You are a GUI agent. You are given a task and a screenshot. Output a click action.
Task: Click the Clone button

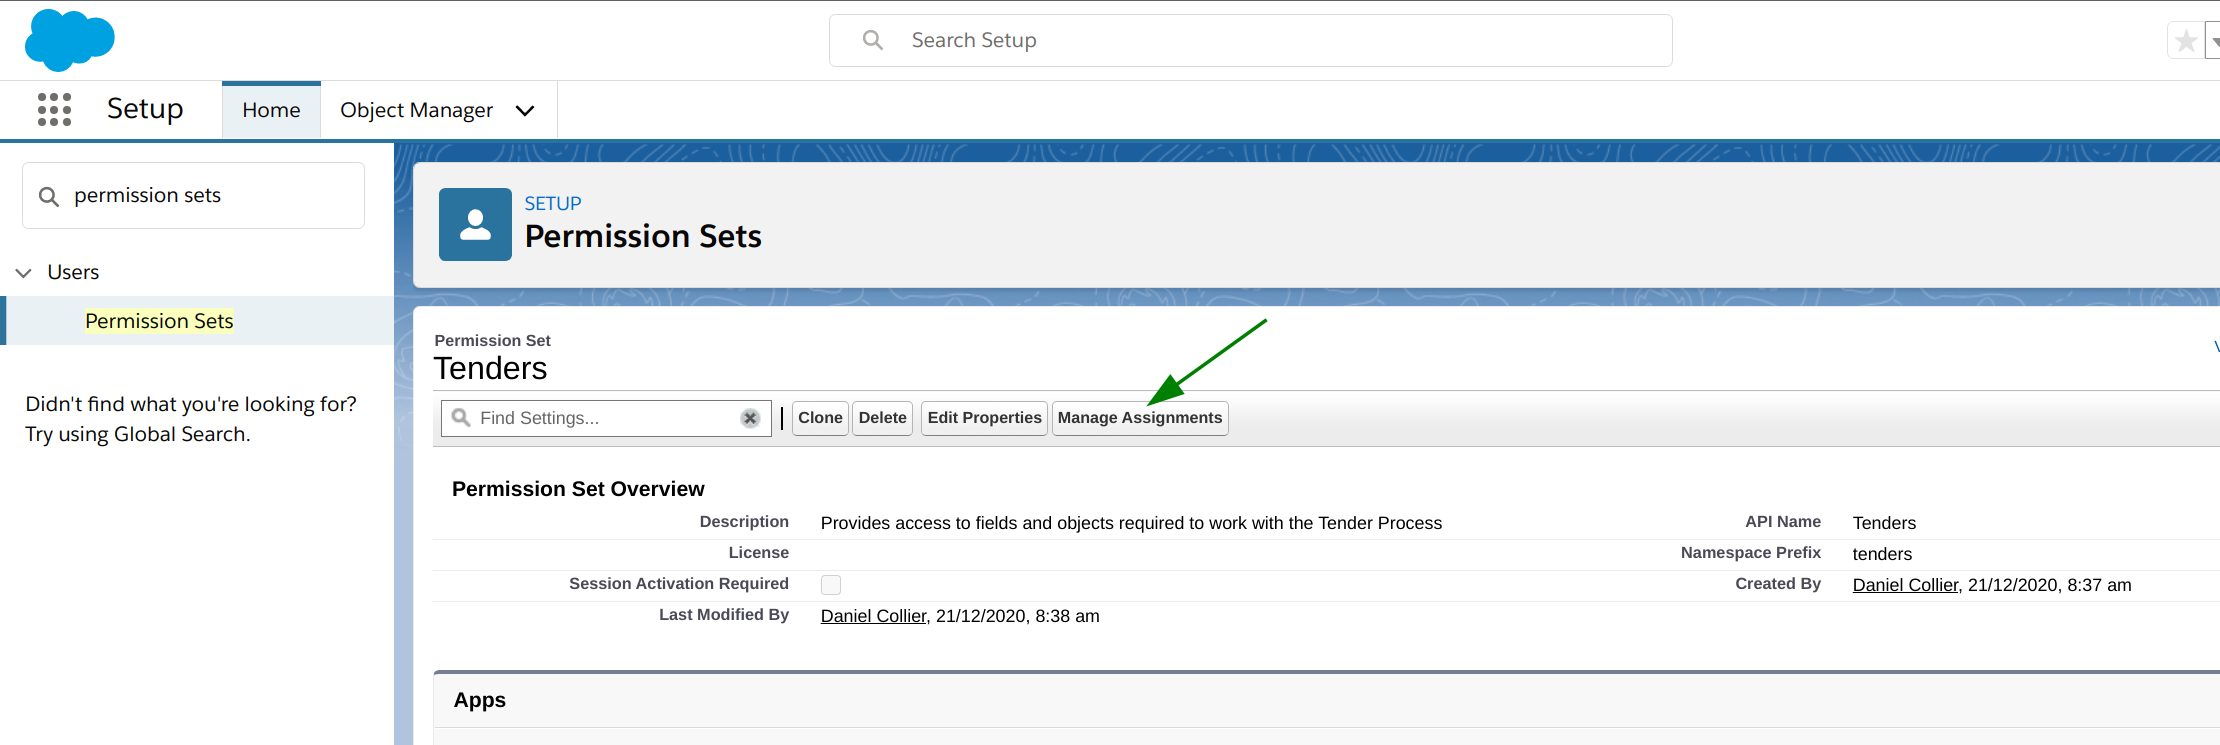(820, 418)
